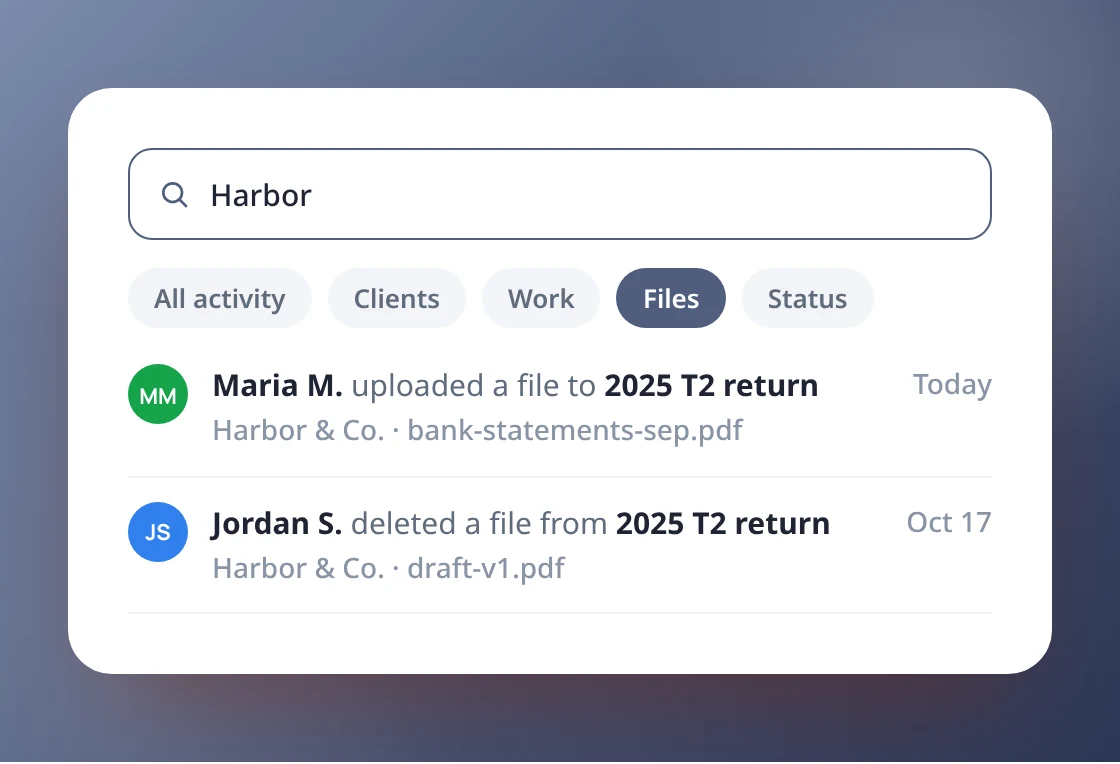This screenshot has height=764, width=1120.
Task: Click the blue JS avatar
Action: (x=158, y=532)
